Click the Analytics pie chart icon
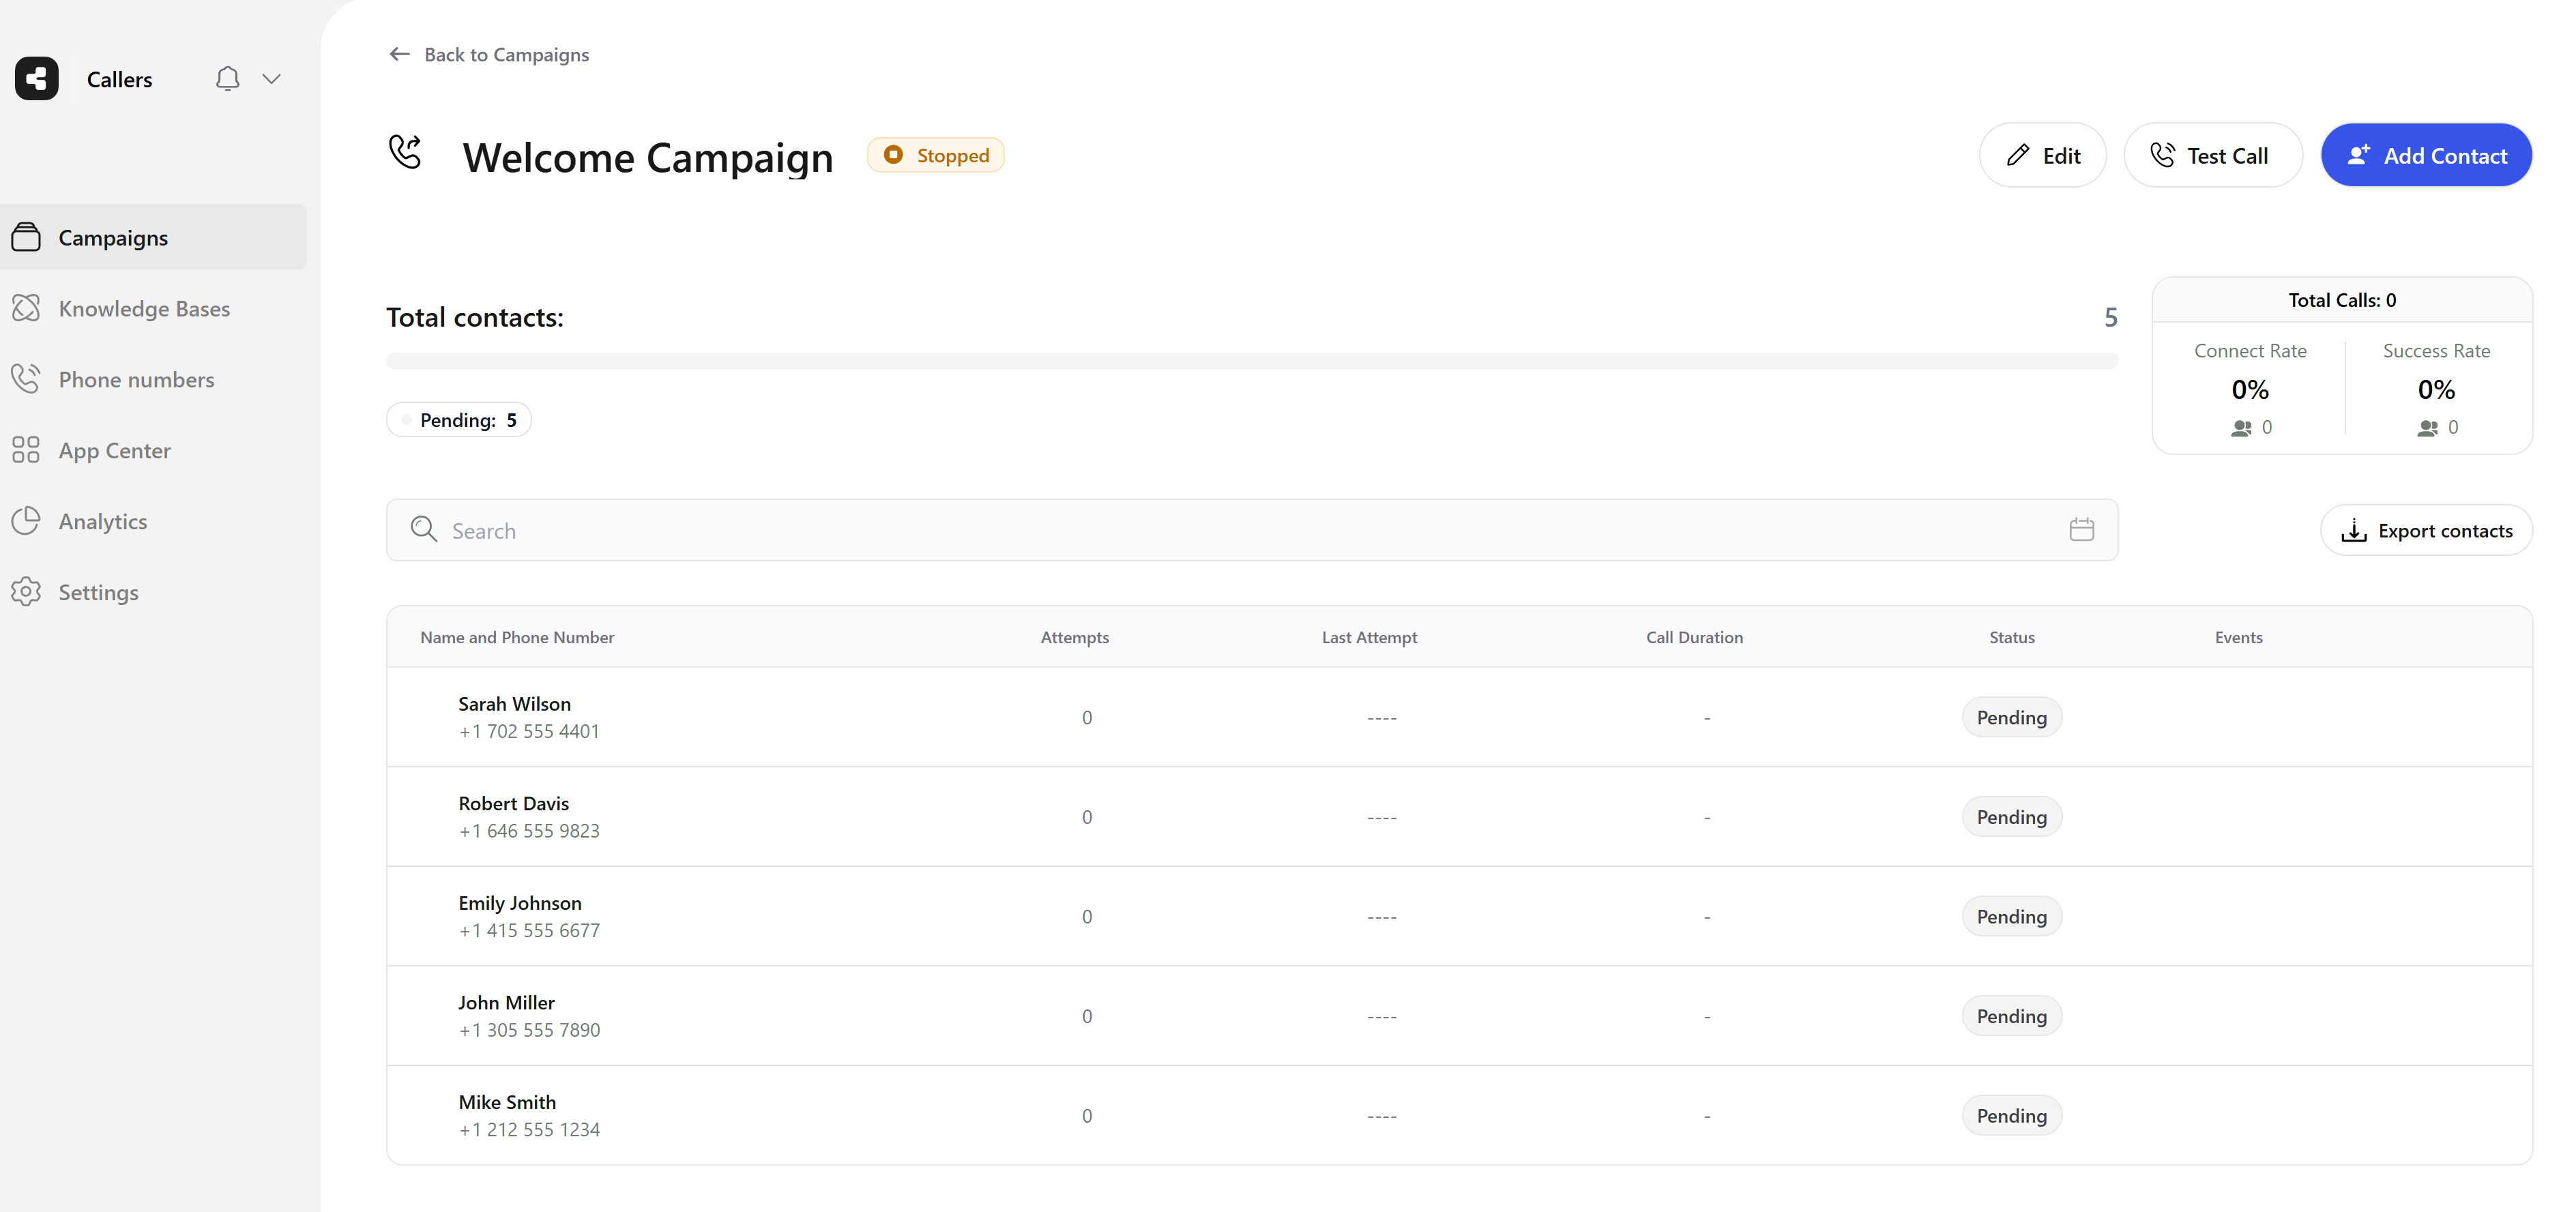This screenshot has height=1212, width=2576. point(26,521)
